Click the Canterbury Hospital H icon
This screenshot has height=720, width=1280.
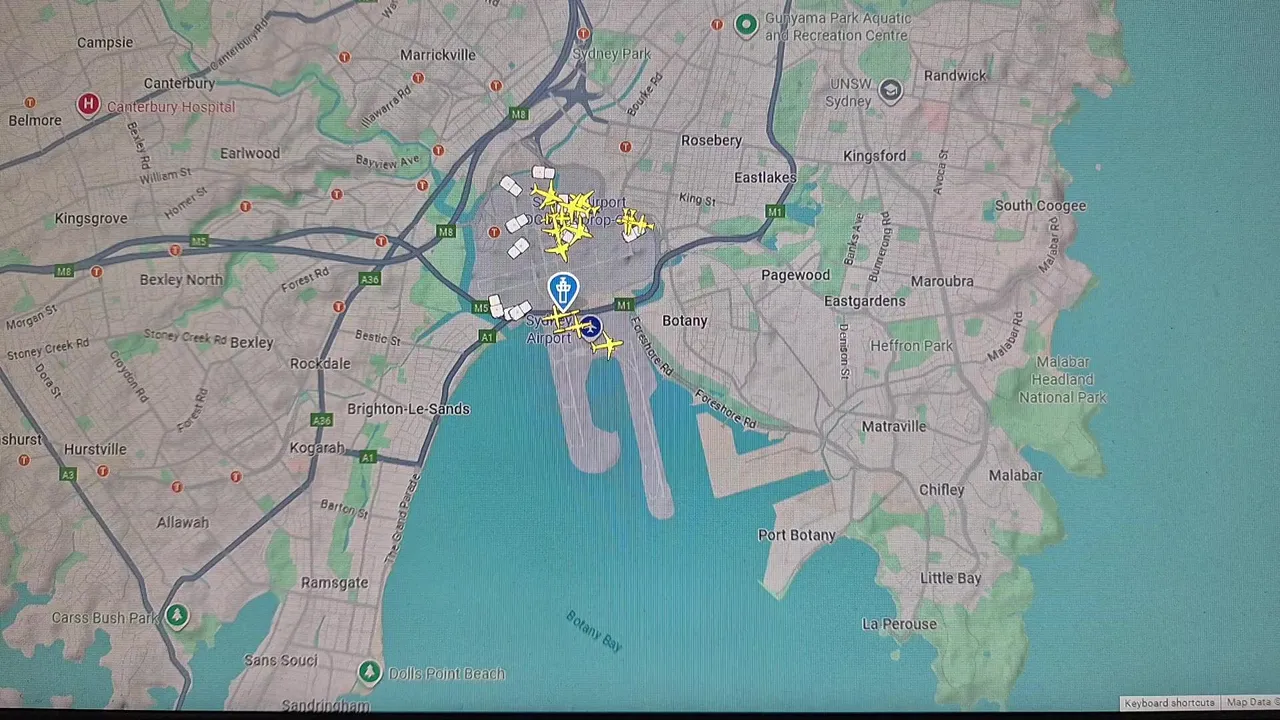point(88,105)
